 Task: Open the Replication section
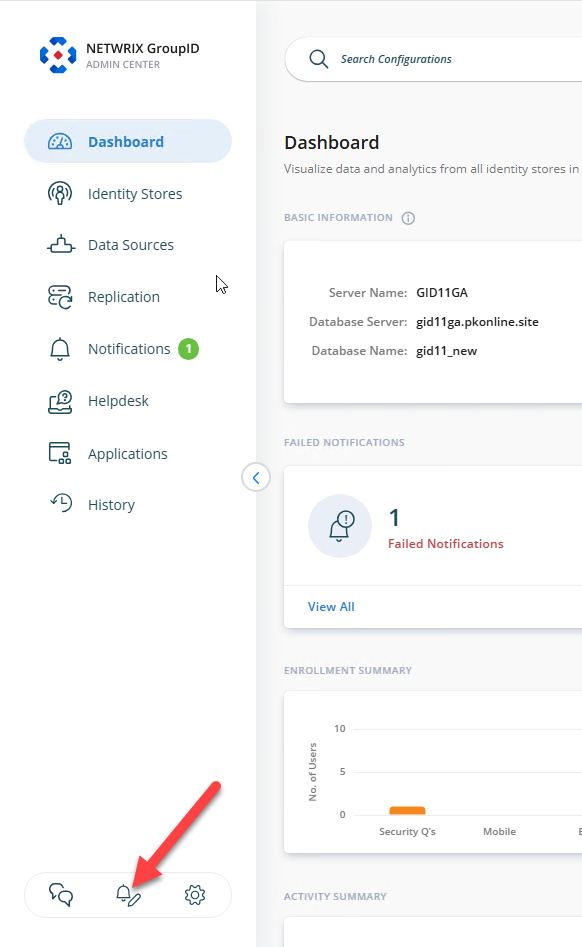(123, 296)
